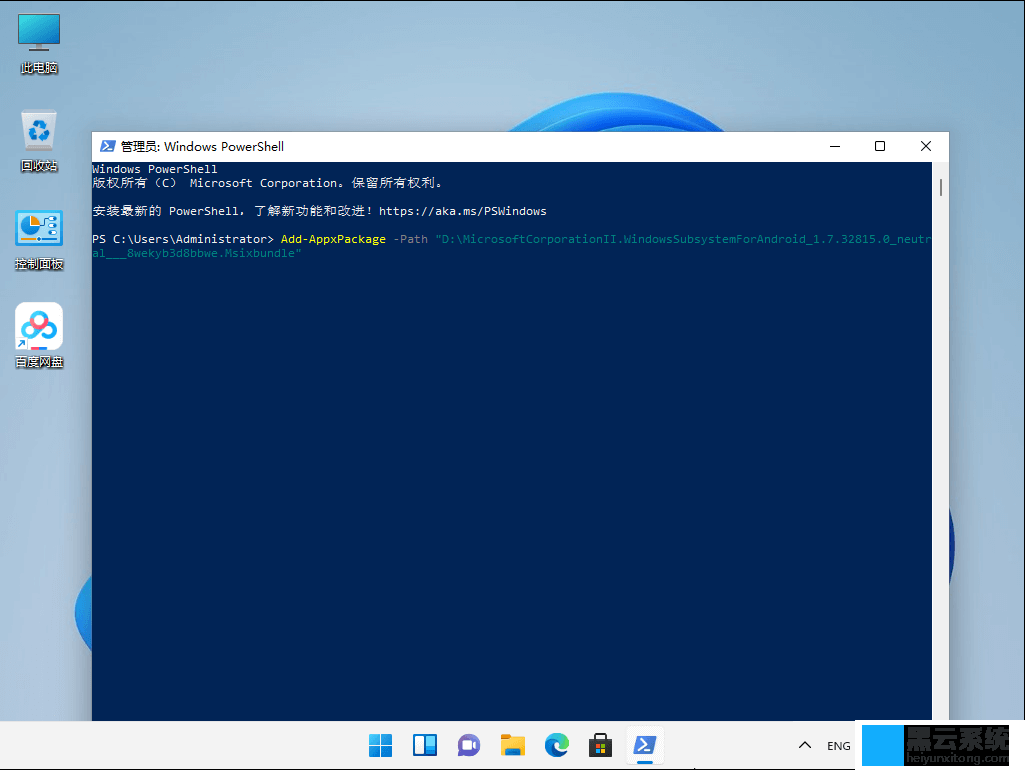Image resolution: width=1025 pixels, height=770 pixels.
Task: Click the heiyunxitong.com watermark logo
Action: click(x=937, y=745)
